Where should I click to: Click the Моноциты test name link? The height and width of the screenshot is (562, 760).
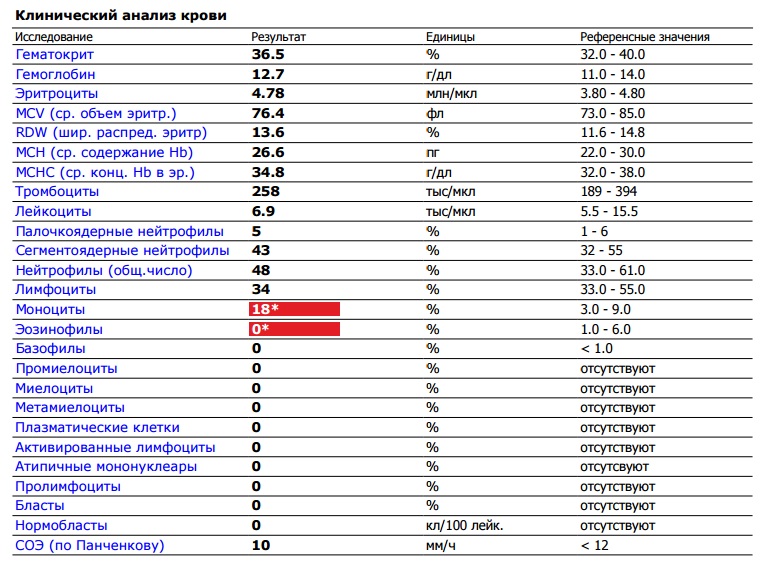[x=50, y=309]
